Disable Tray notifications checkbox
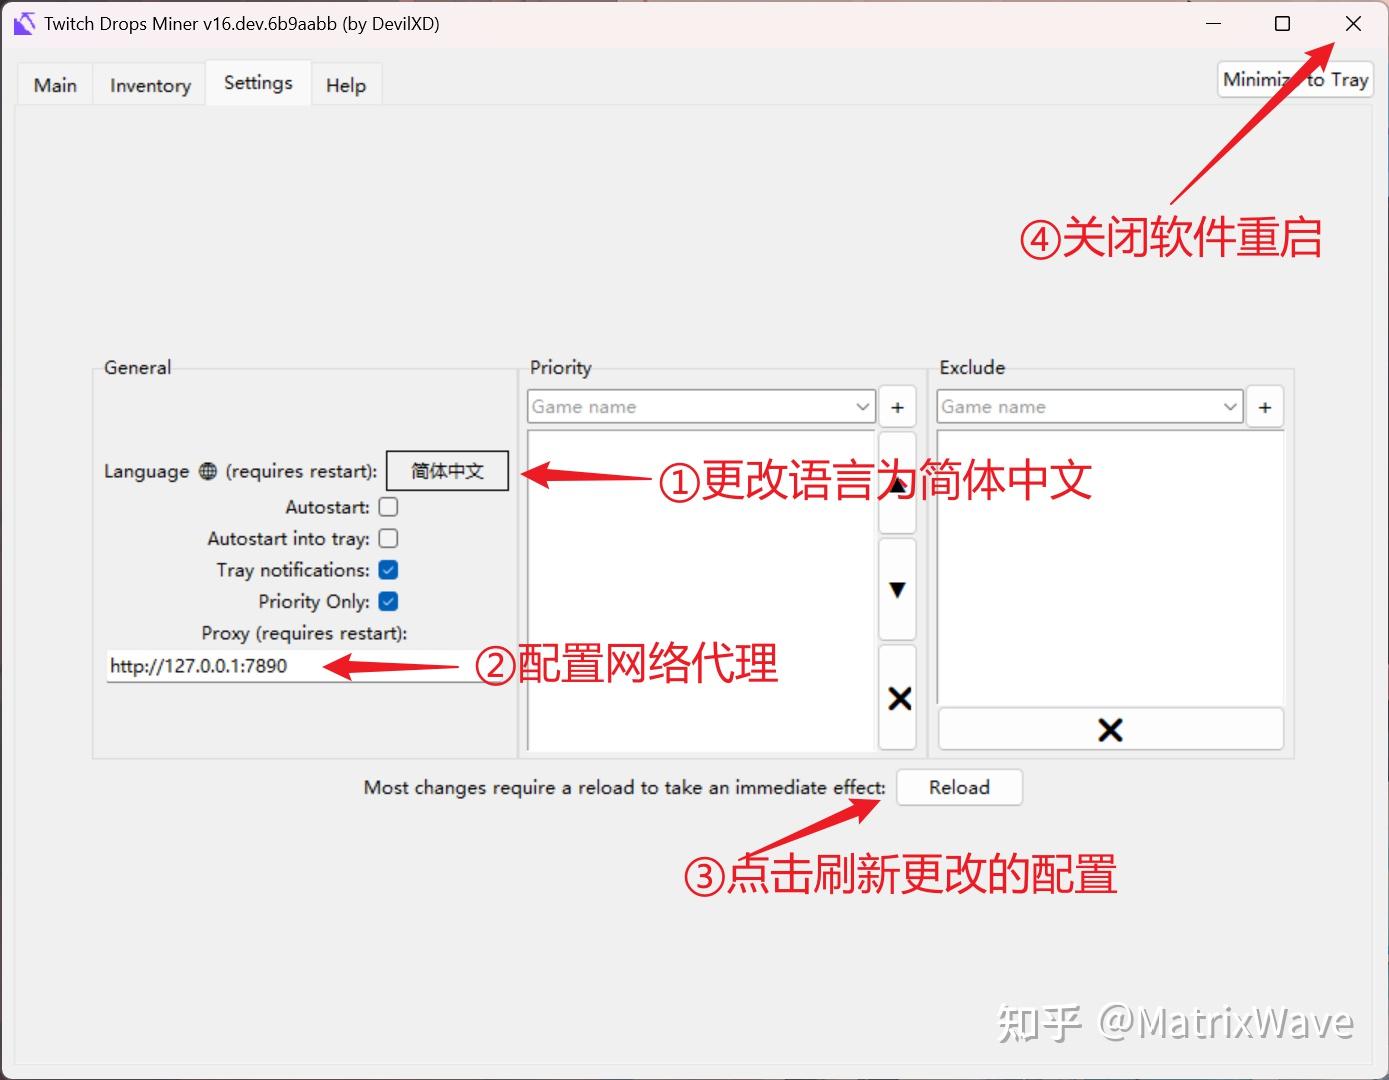 pos(389,570)
